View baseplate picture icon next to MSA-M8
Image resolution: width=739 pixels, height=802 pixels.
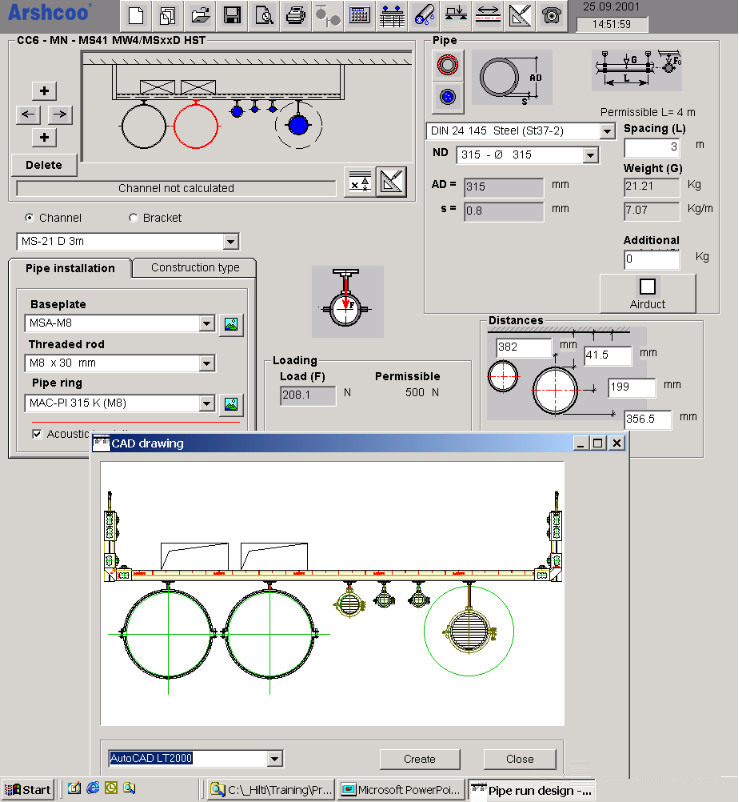(231, 324)
